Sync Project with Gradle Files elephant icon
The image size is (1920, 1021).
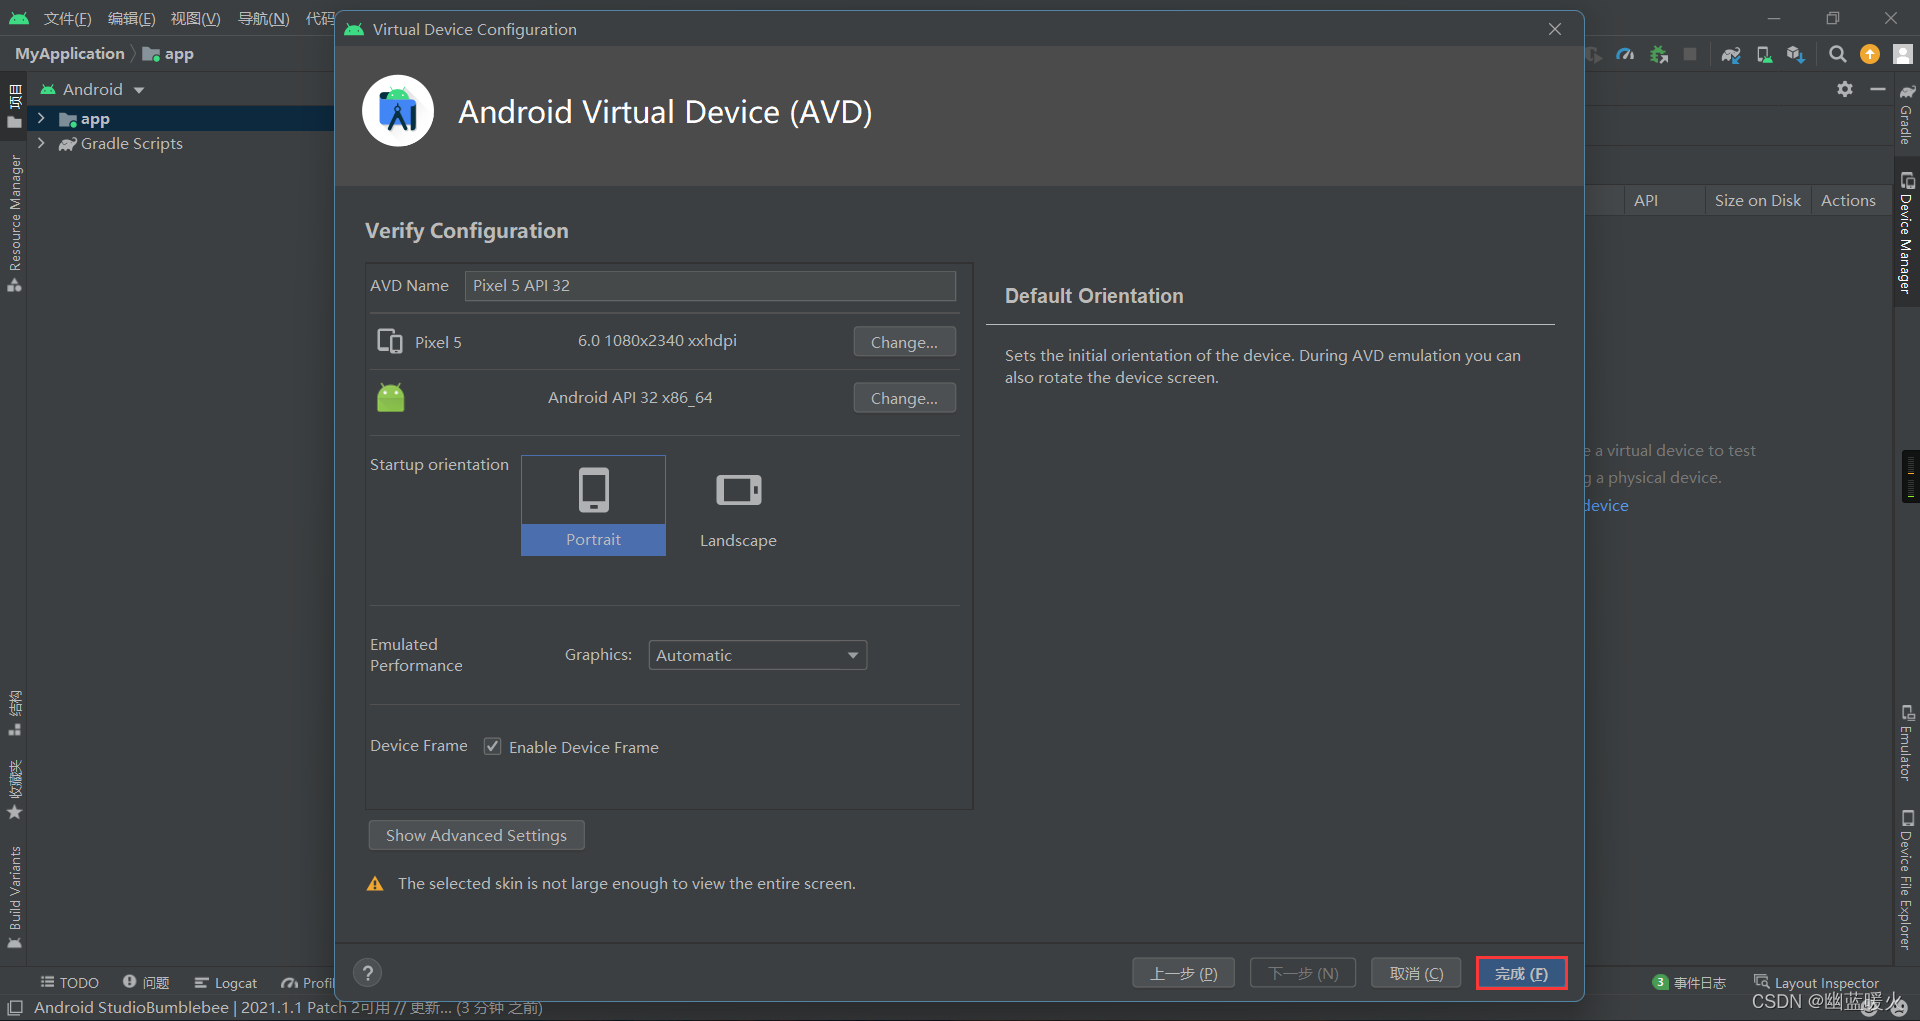click(x=1731, y=54)
